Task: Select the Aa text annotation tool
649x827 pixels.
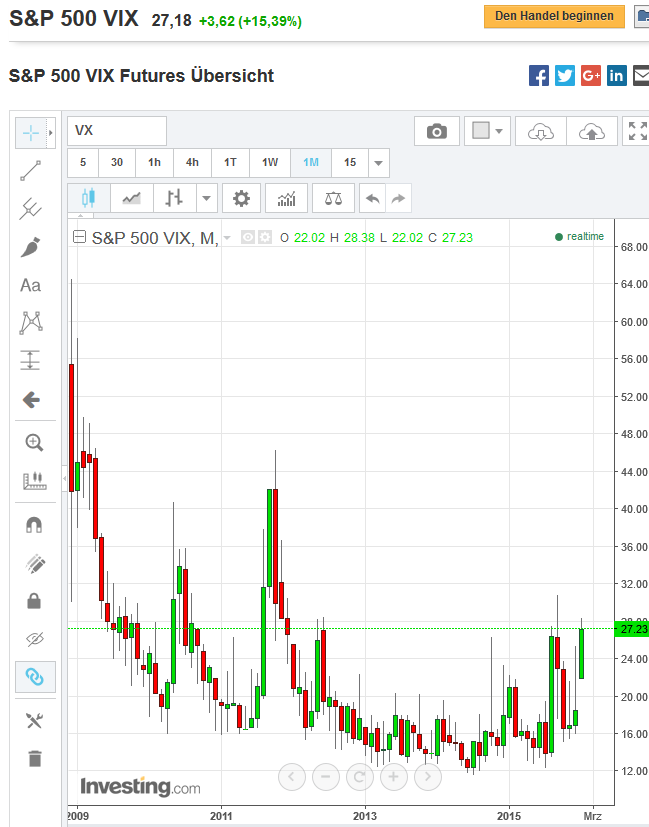Action: (x=30, y=285)
